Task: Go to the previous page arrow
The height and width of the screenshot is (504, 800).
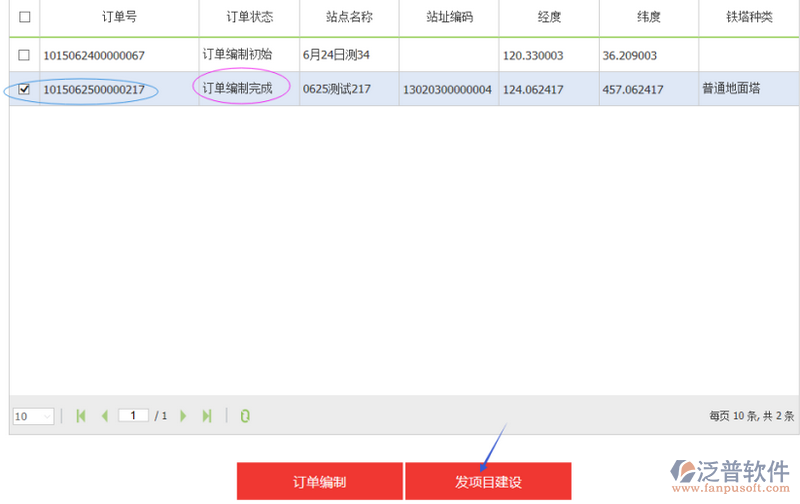Action: click(x=104, y=416)
